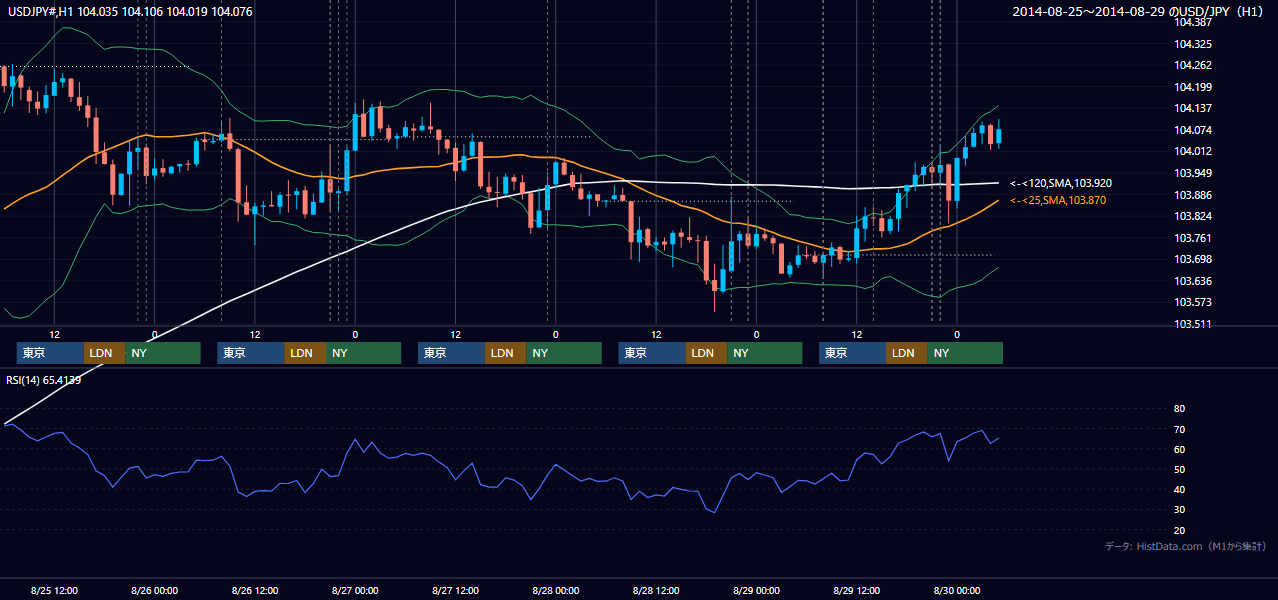
Task: Click the RSI level 20 axis label
Action: [1180, 530]
